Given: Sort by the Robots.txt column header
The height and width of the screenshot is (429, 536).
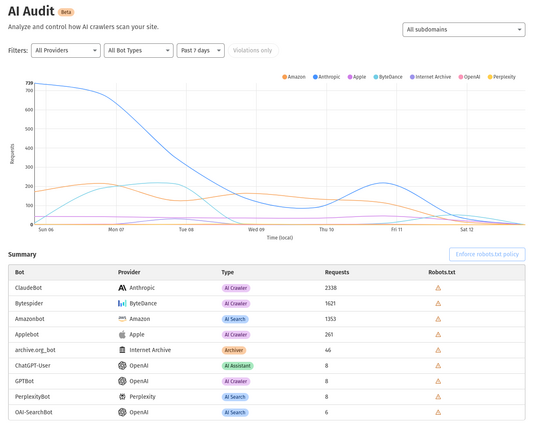Looking at the screenshot, I should tap(442, 272).
